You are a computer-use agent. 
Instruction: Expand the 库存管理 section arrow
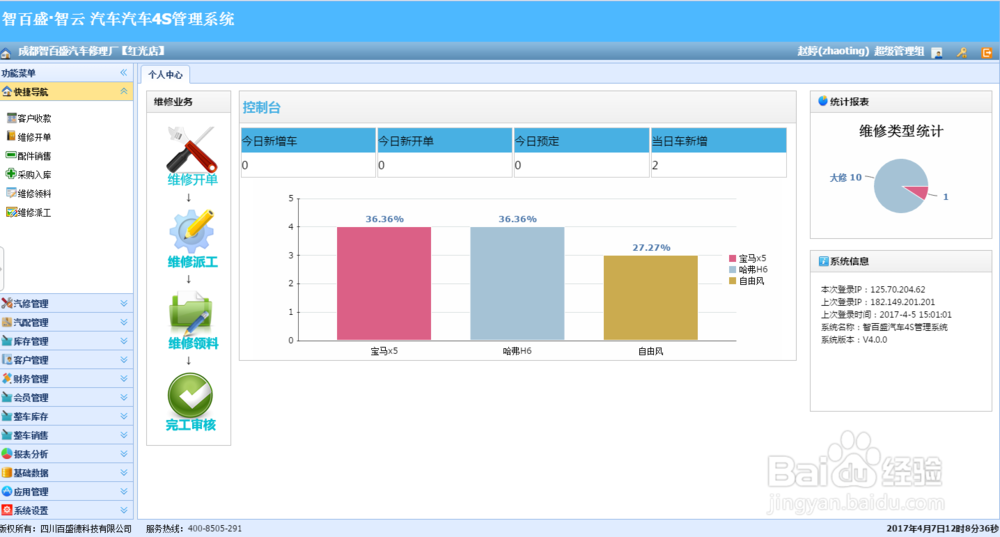pyautogui.click(x=124, y=341)
